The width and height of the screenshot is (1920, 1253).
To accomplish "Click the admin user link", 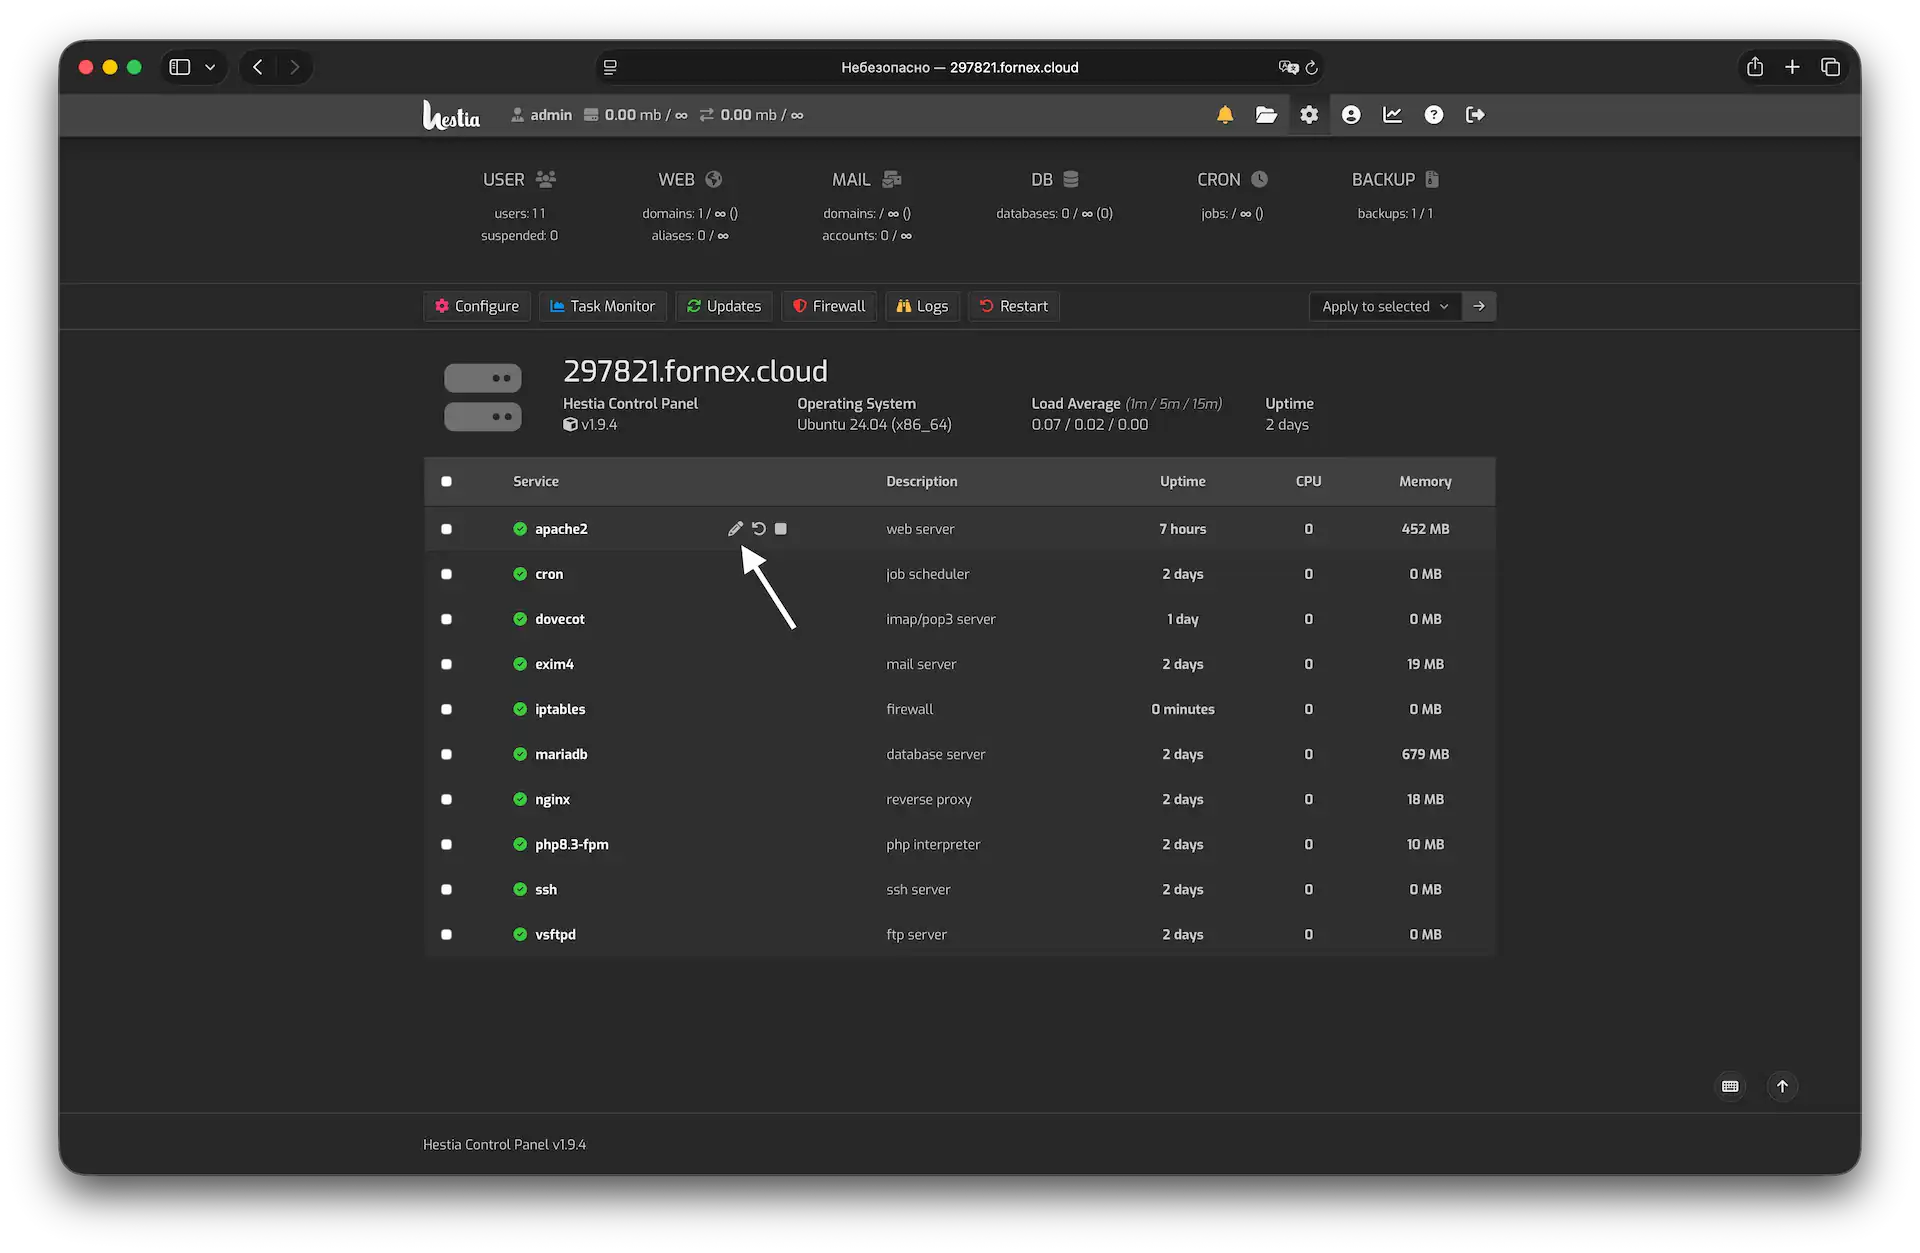I will (x=541, y=115).
